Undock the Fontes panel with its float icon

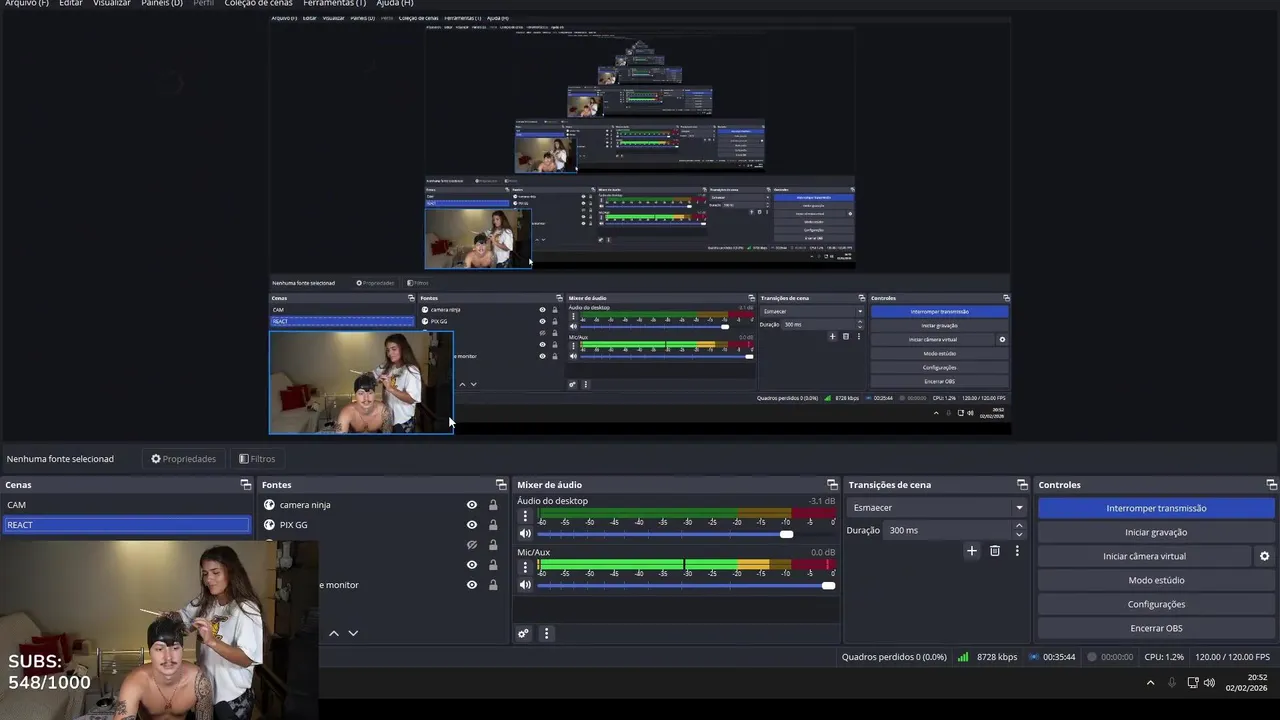(x=501, y=485)
